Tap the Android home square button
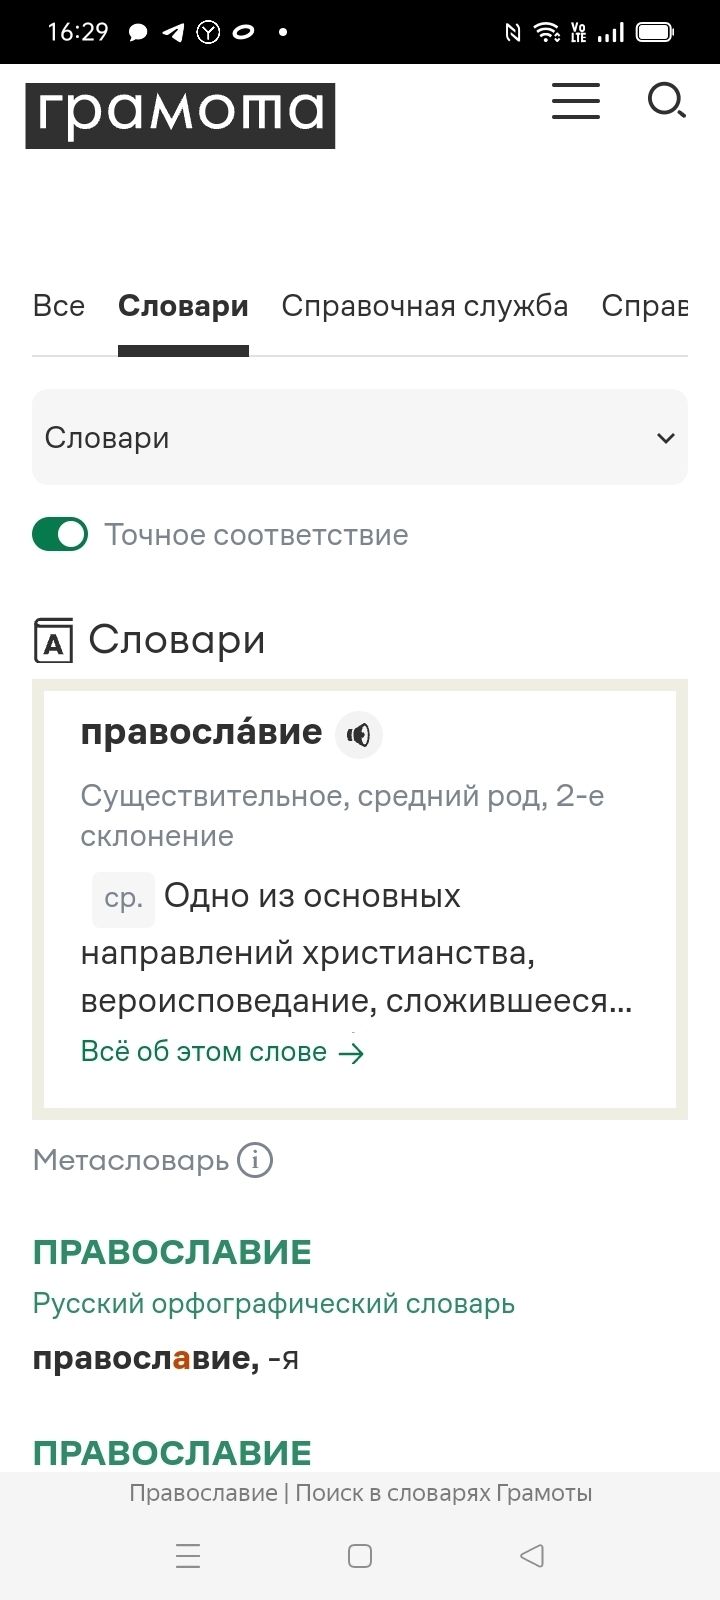This screenshot has height=1600, width=720. click(x=360, y=1555)
